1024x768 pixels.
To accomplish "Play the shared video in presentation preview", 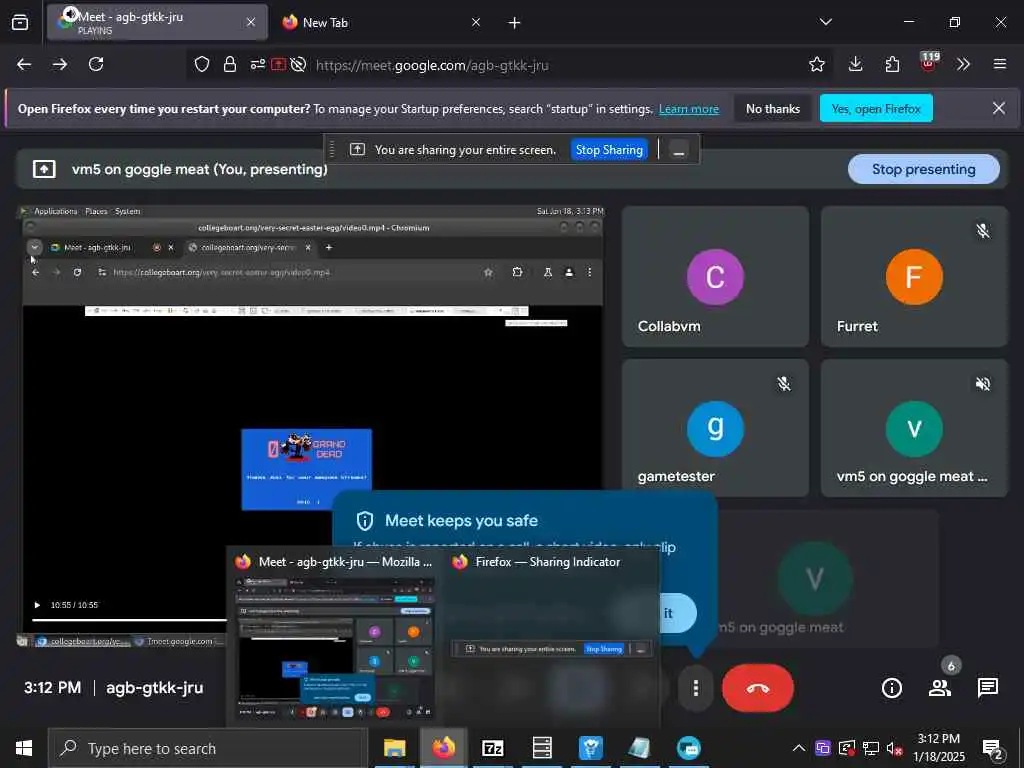I will click(37, 605).
